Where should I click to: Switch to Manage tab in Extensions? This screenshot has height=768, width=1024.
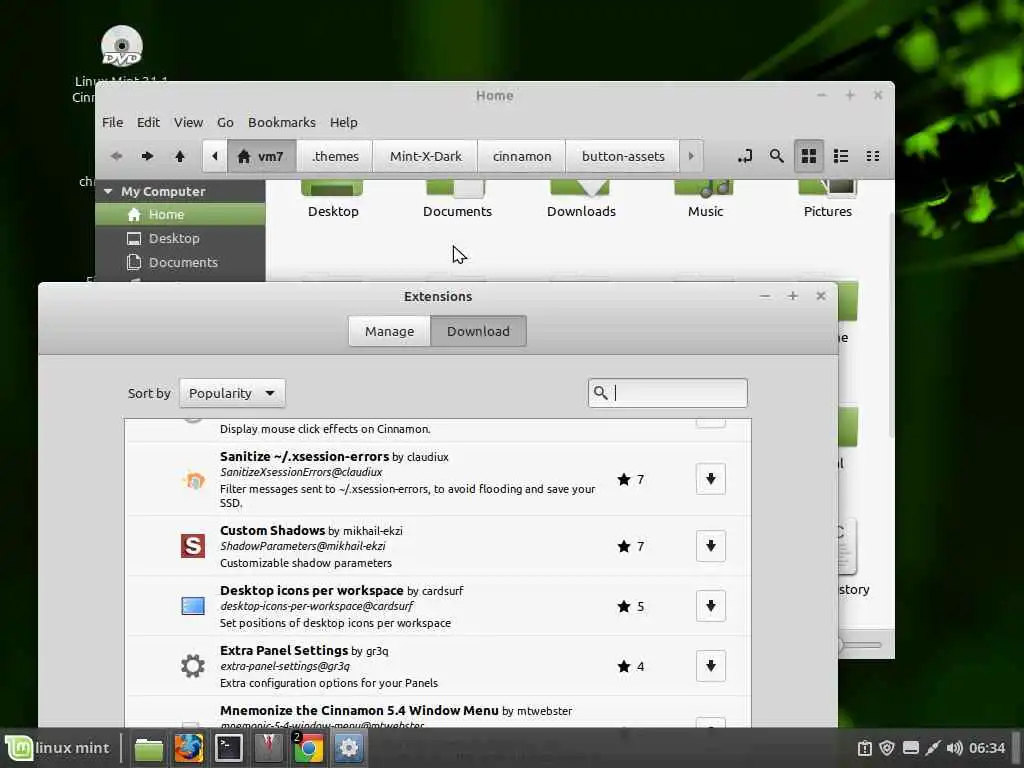click(x=389, y=331)
